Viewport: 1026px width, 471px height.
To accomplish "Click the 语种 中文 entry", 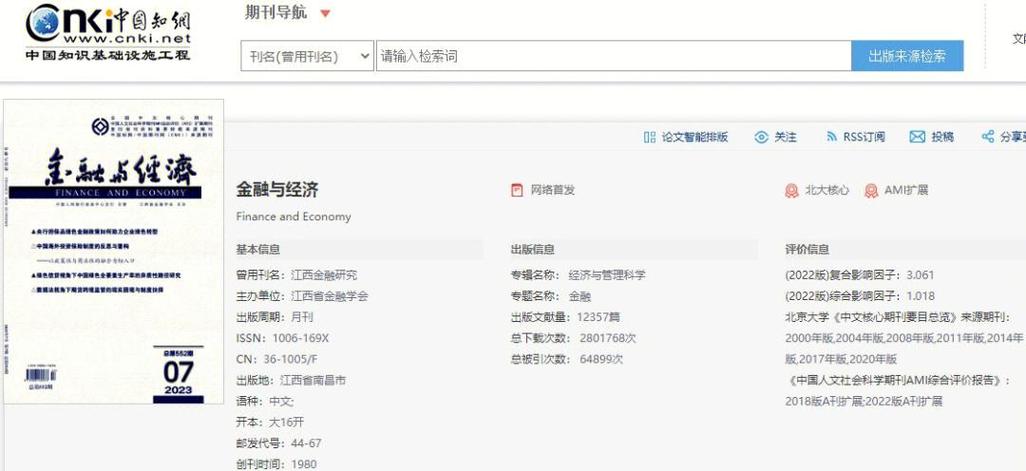I will tap(265, 401).
